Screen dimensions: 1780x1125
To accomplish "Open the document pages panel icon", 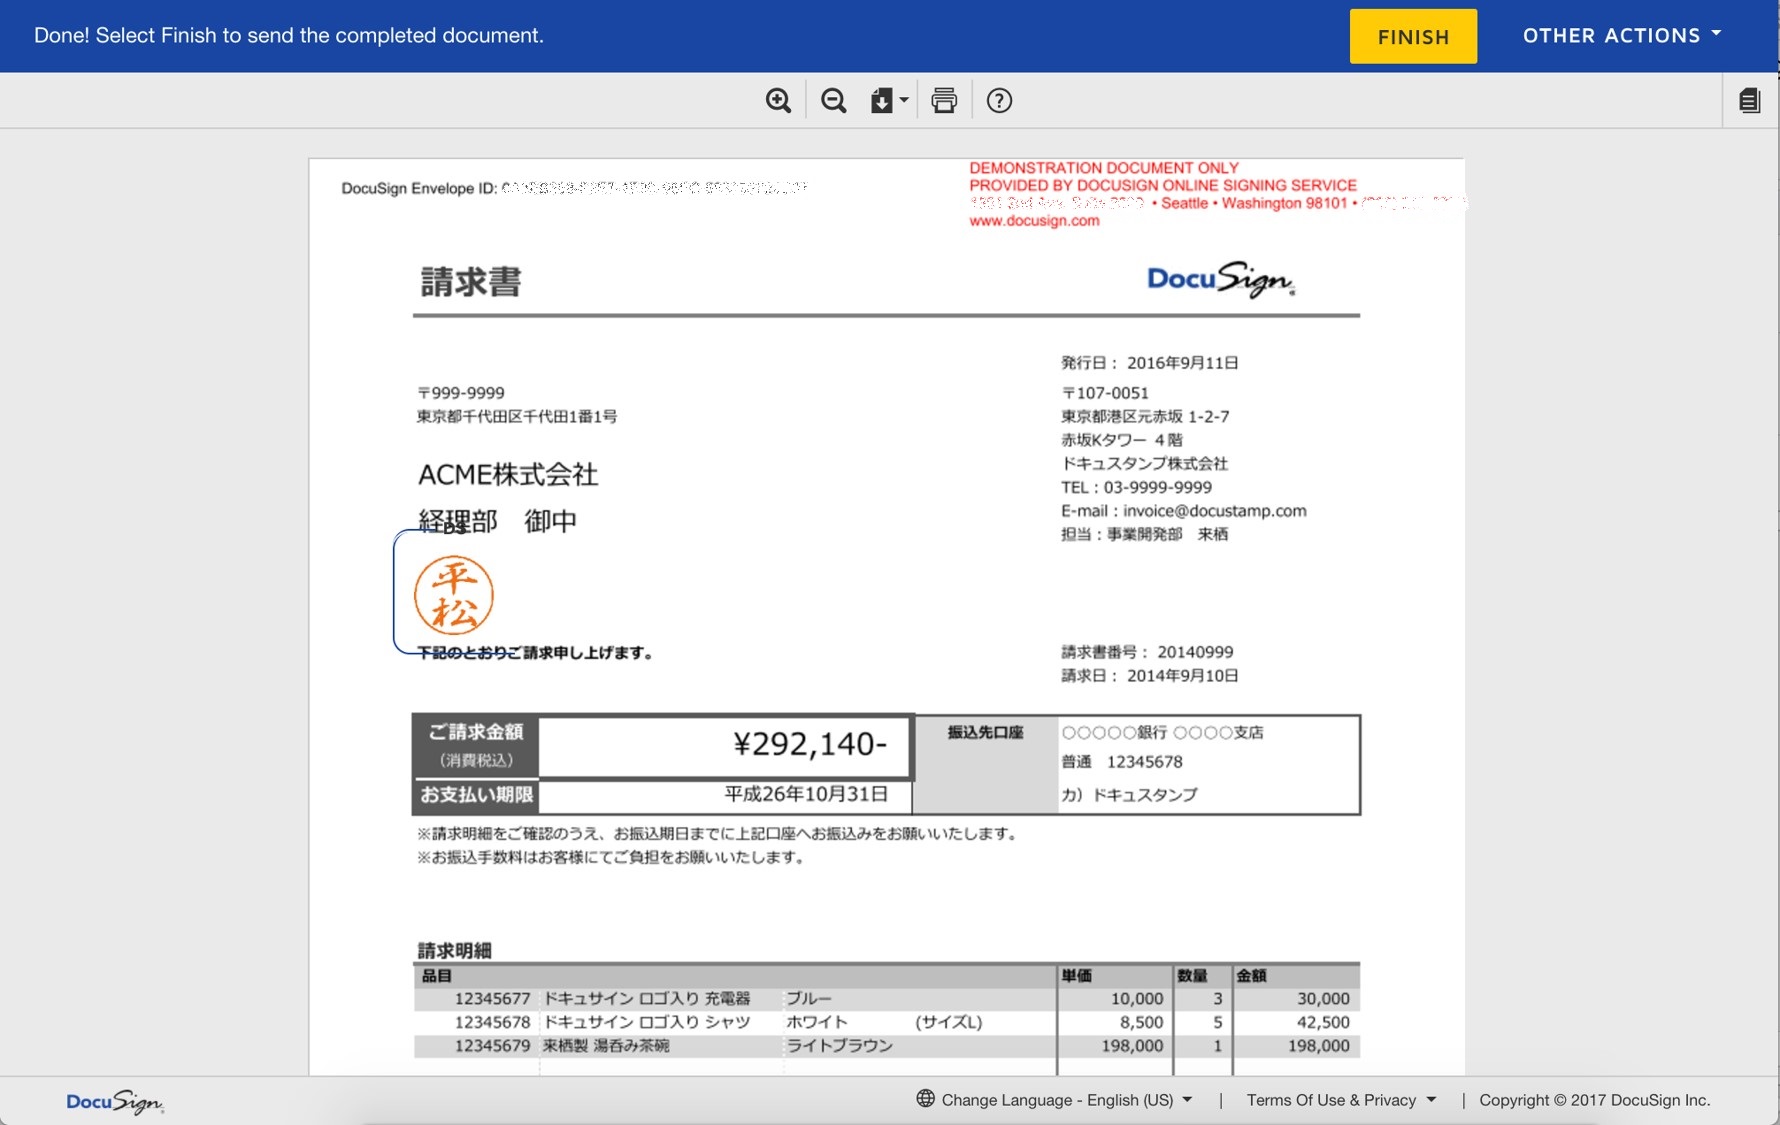I will [x=1749, y=101].
